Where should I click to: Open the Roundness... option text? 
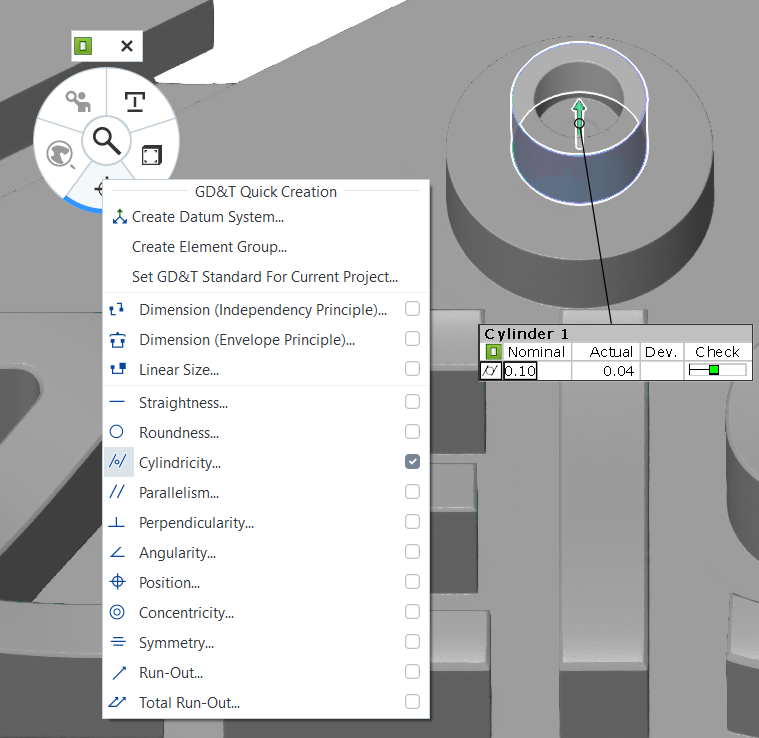pos(179,433)
